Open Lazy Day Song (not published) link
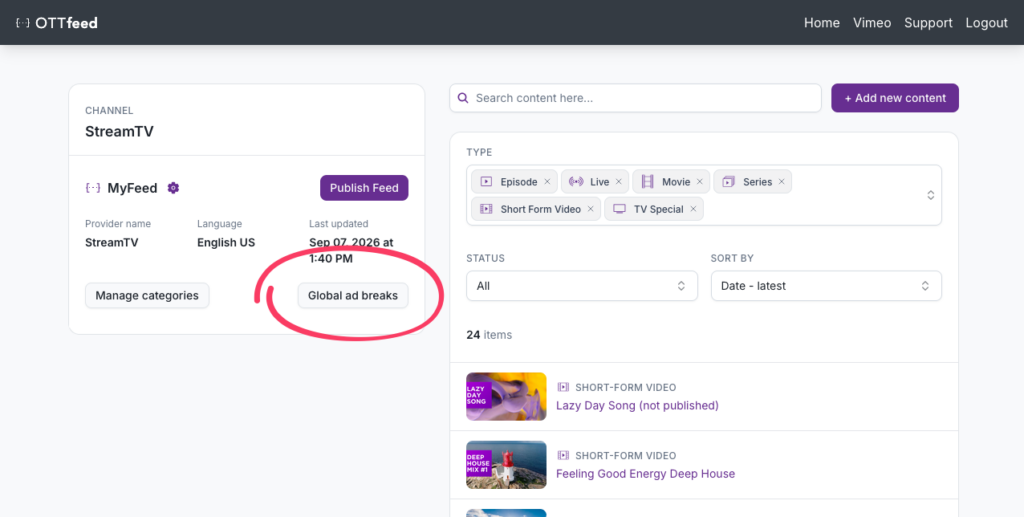This screenshot has width=1024, height=517. point(637,405)
